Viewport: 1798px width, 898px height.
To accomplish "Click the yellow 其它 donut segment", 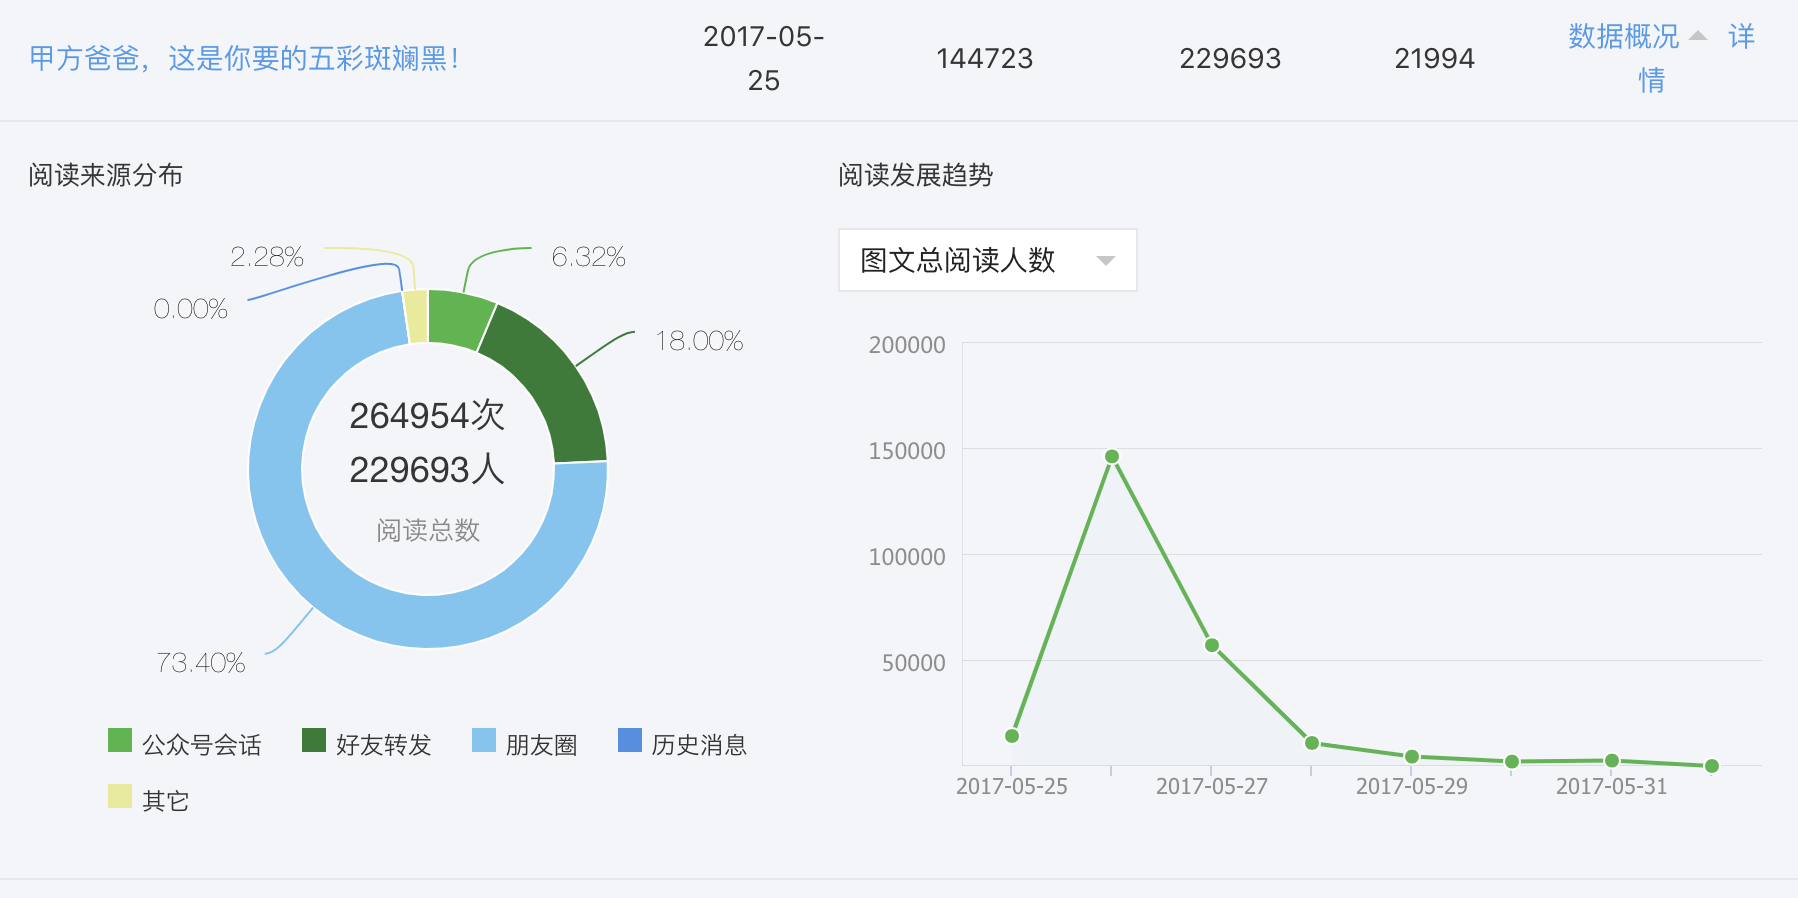I will coord(417,317).
